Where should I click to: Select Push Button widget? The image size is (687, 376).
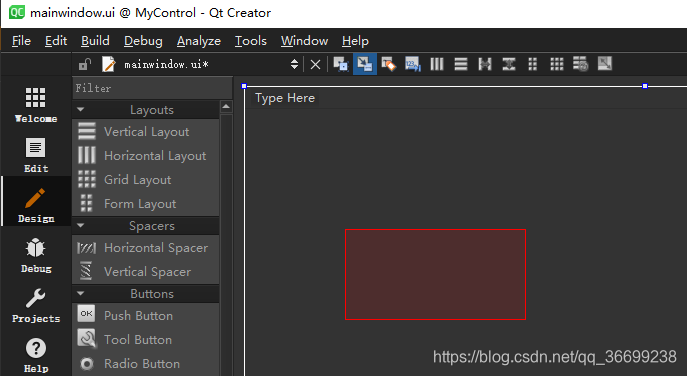pos(145,316)
